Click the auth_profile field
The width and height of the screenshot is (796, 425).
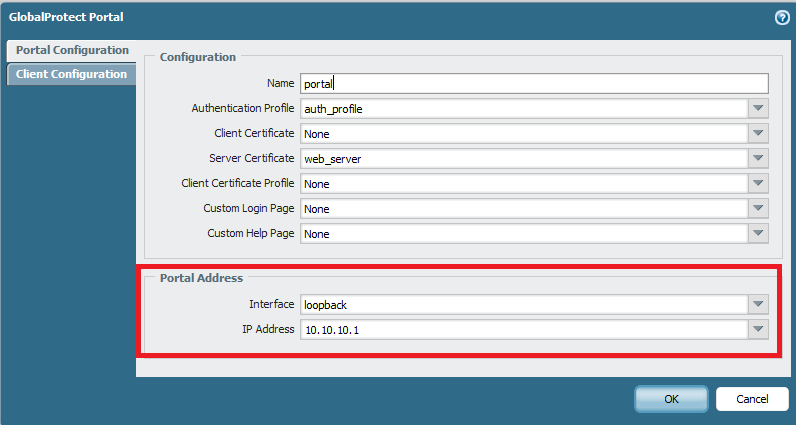(x=524, y=109)
